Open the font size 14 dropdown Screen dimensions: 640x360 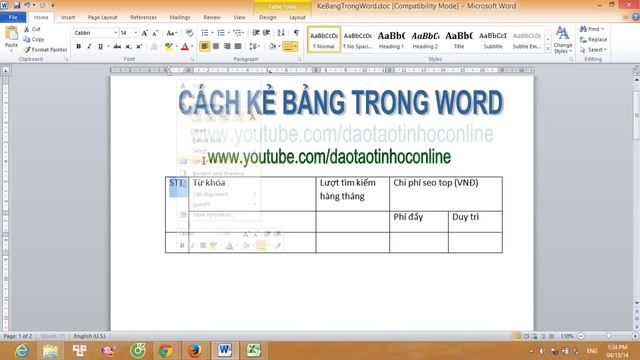point(136,33)
